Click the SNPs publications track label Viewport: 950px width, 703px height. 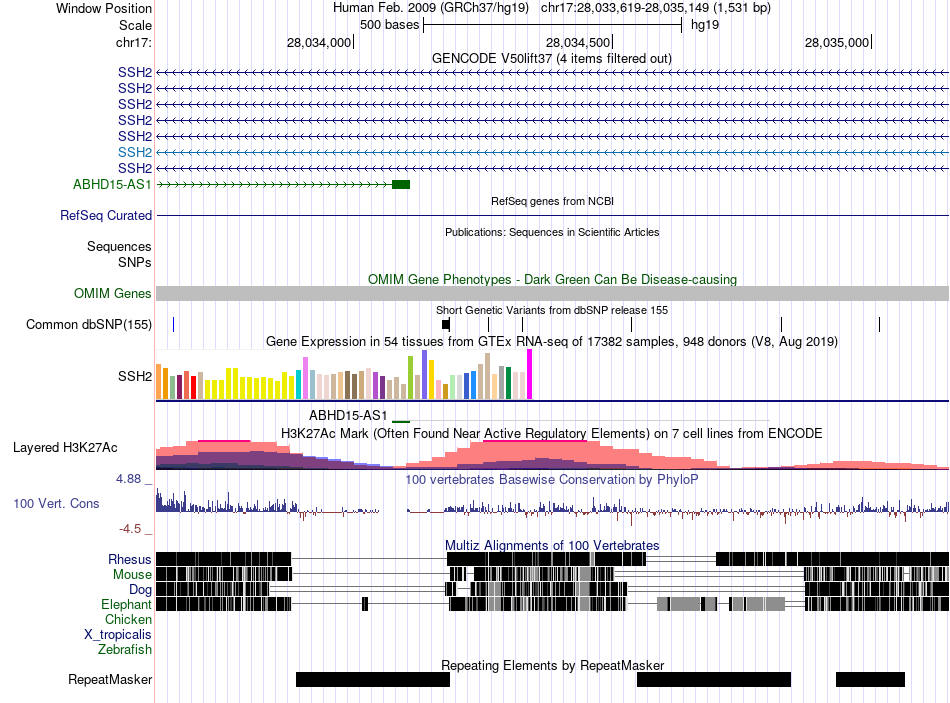(x=135, y=262)
